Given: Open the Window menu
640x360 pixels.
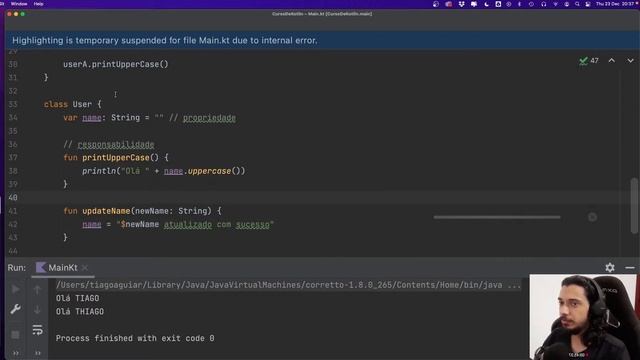Looking at the screenshot, I should pos(19,4).
